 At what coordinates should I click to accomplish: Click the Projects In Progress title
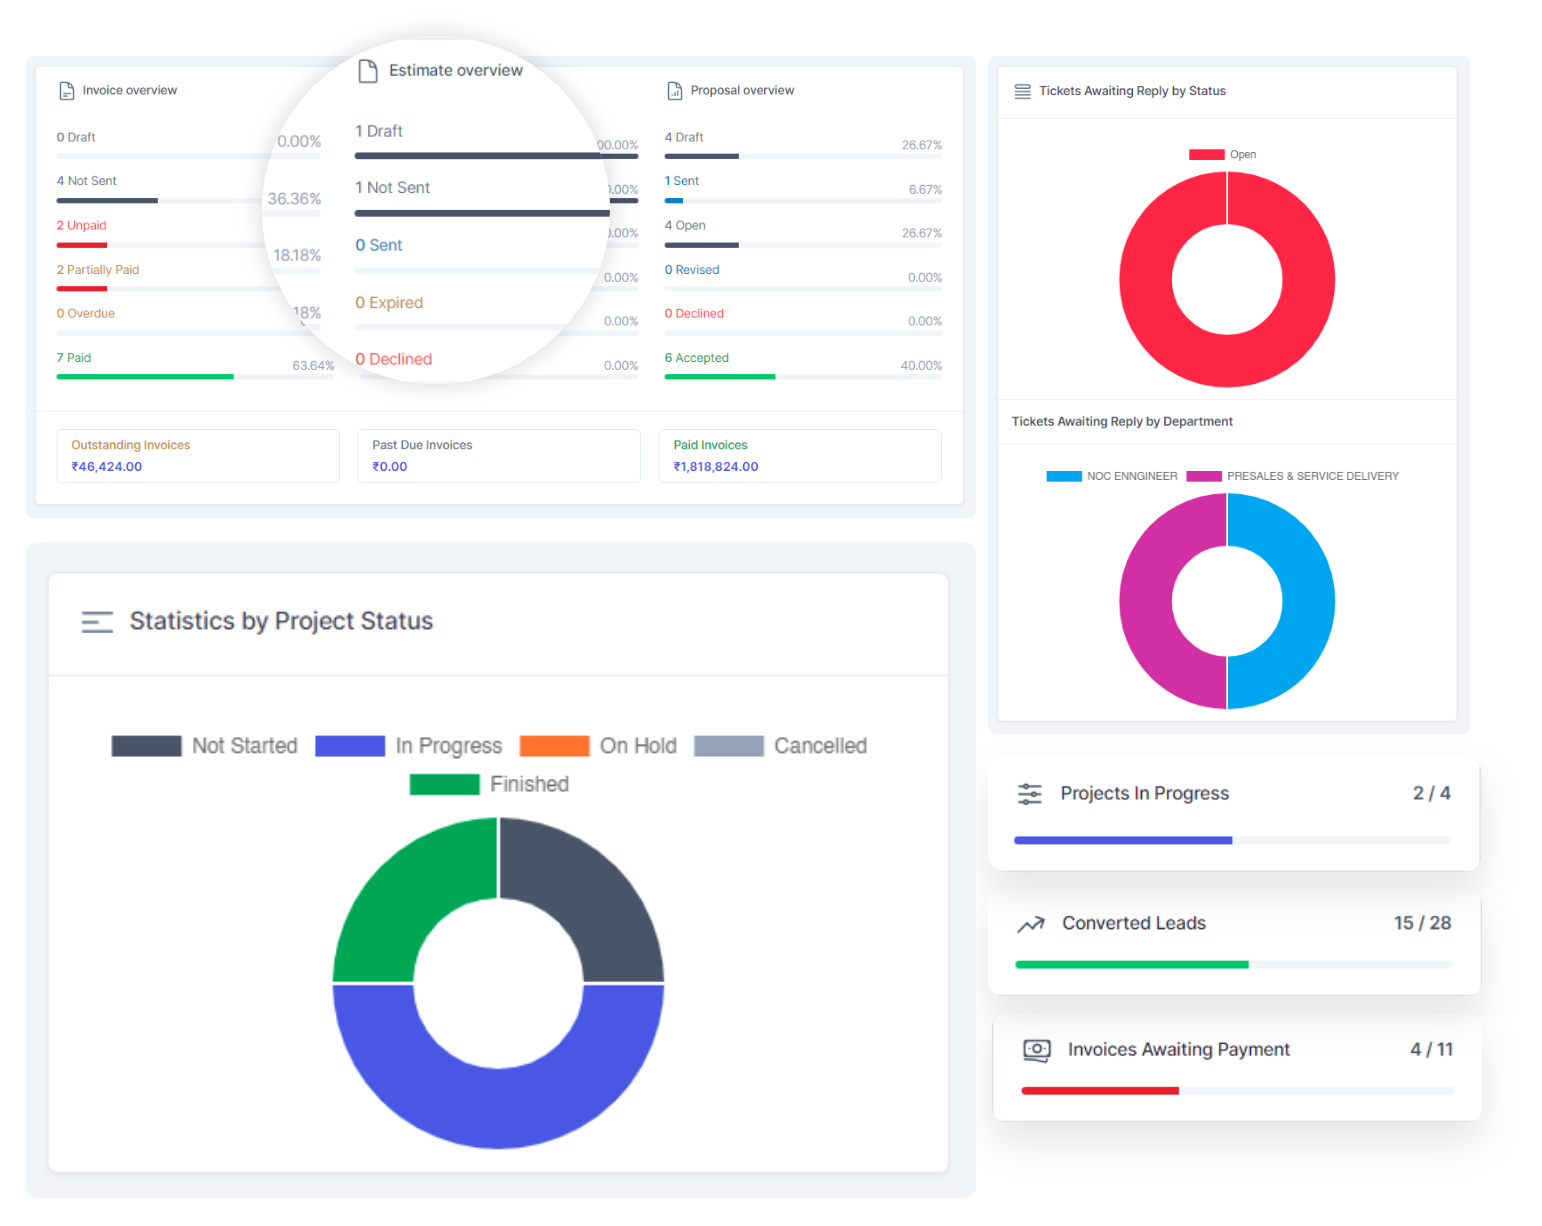[1144, 794]
